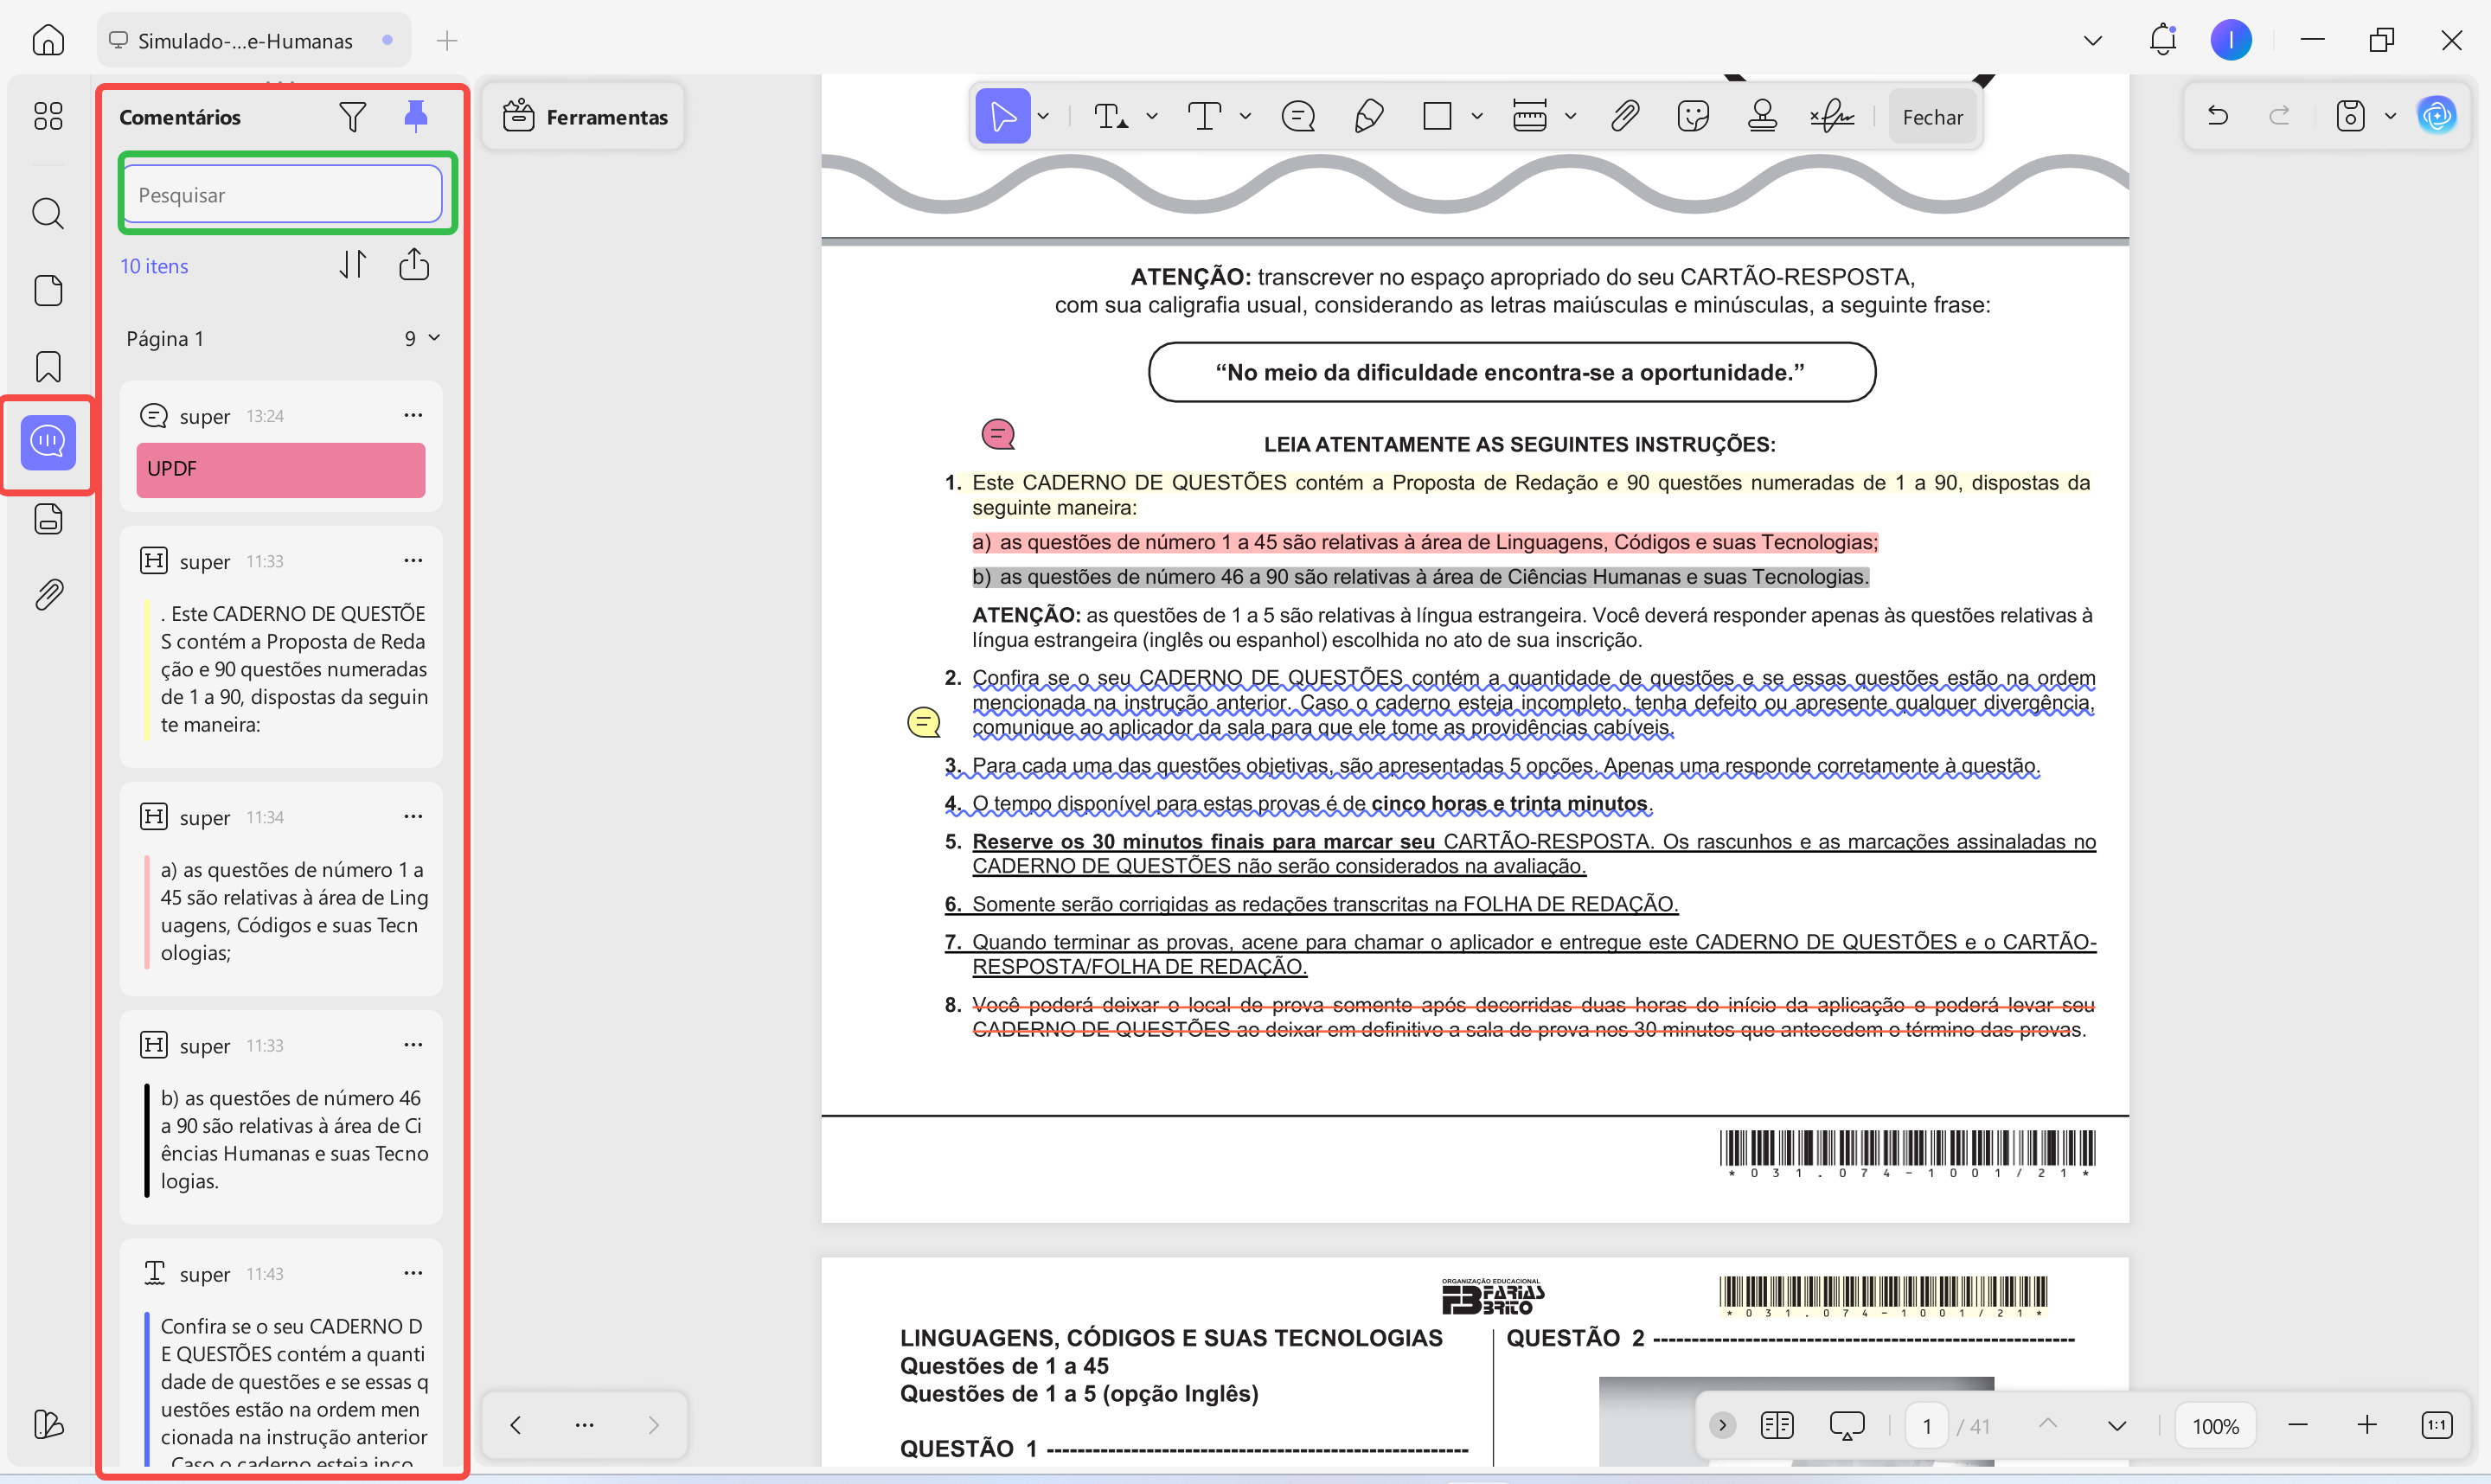Screen dimensions: 2491x1484
Task: Open options for the UPDF comment
Action: point(413,415)
